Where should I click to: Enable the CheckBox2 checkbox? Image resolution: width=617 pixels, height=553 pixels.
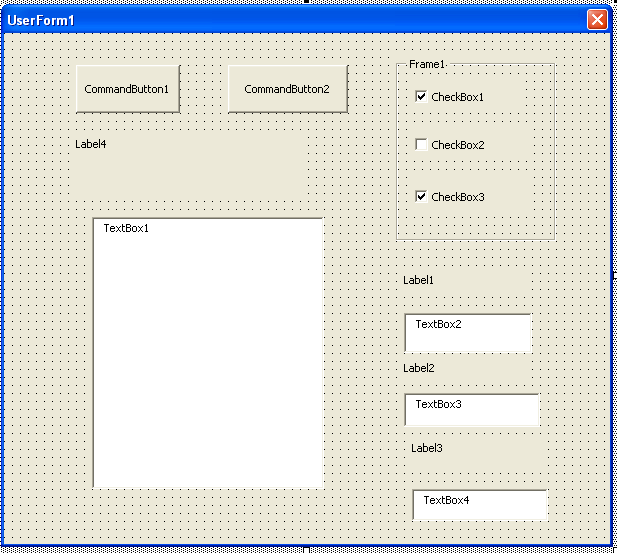click(x=421, y=144)
